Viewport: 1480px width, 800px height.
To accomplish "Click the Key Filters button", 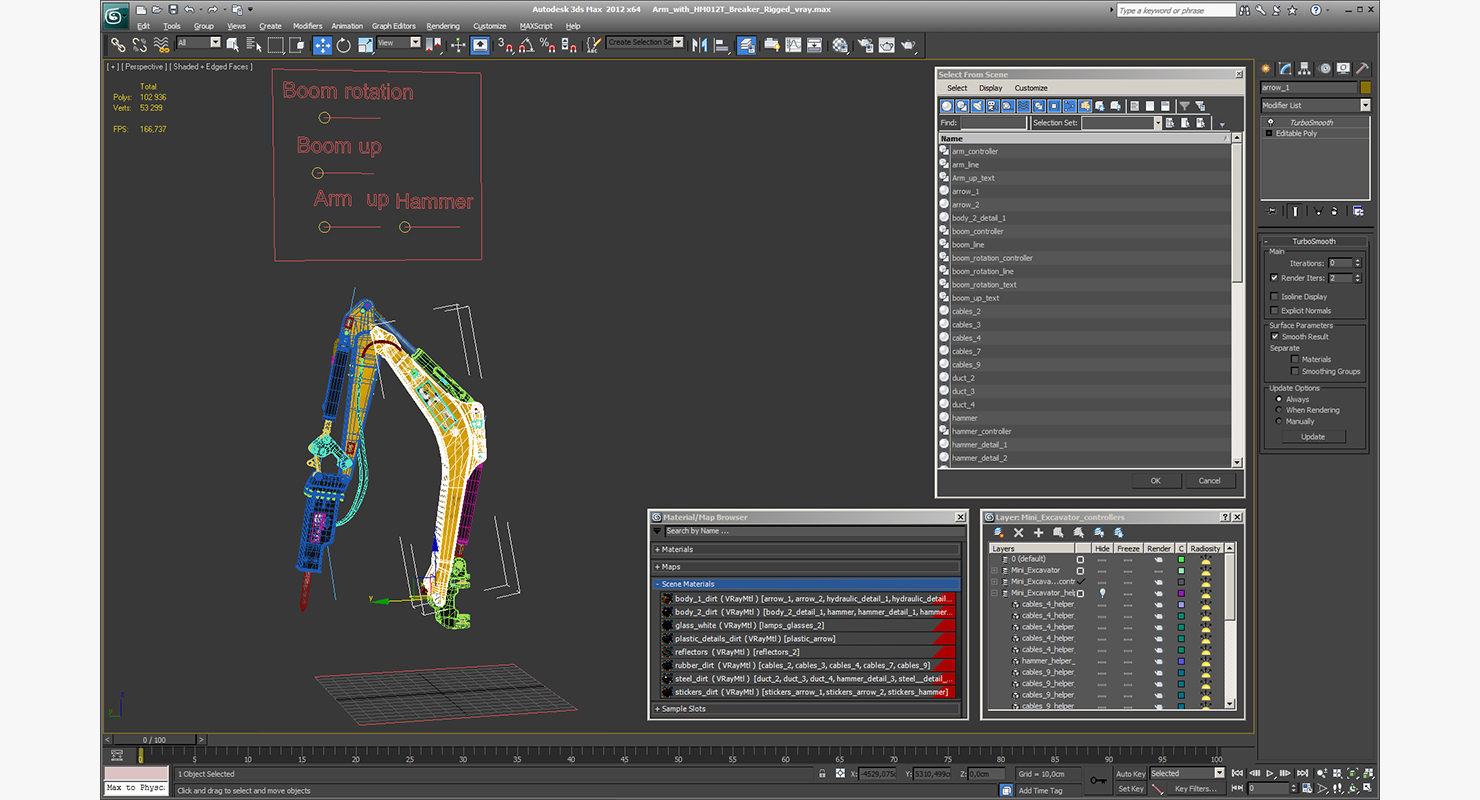I will (1196, 788).
